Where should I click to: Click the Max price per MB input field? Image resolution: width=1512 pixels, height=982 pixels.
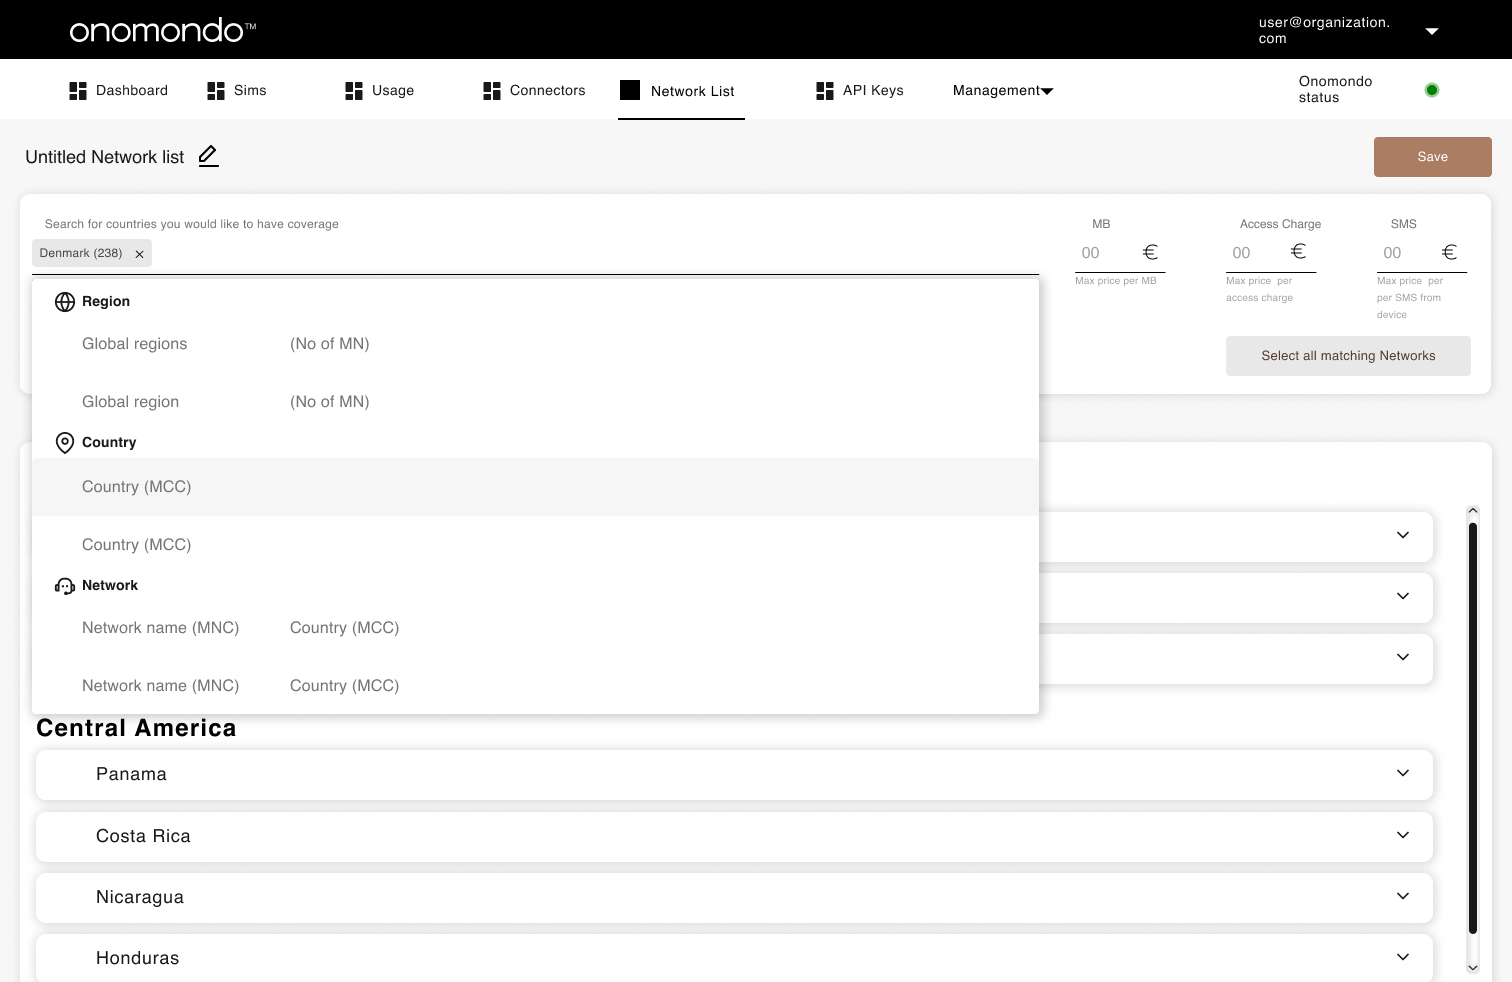[1100, 252]
